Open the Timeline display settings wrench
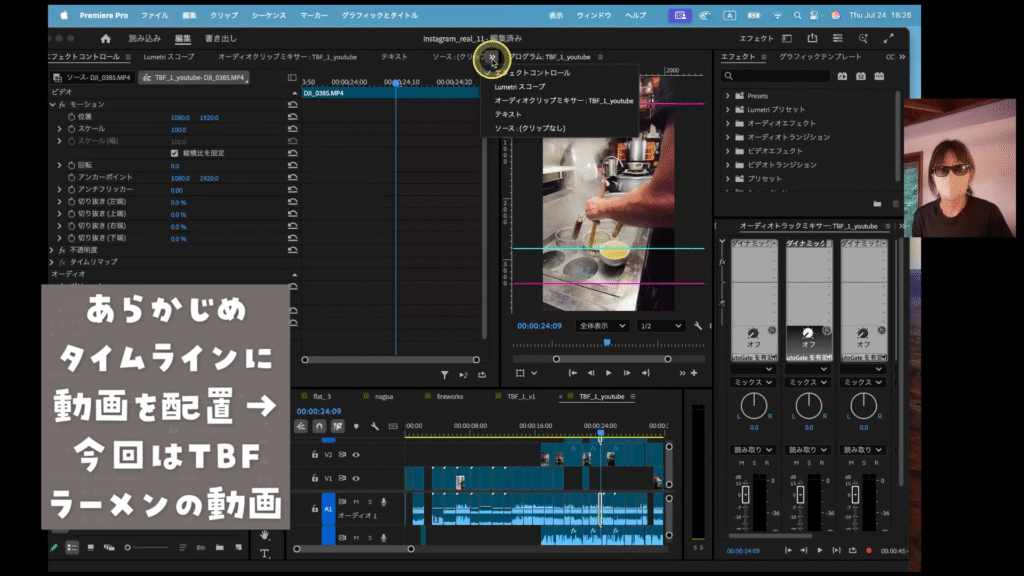 click(x=374, y=426)
